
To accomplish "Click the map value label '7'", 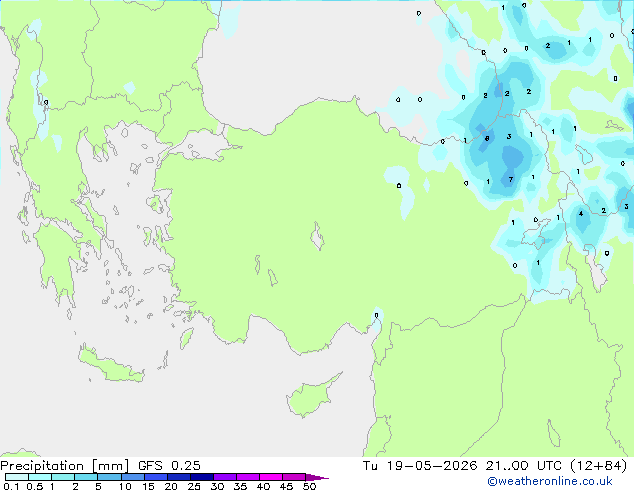I will [511, 180].
